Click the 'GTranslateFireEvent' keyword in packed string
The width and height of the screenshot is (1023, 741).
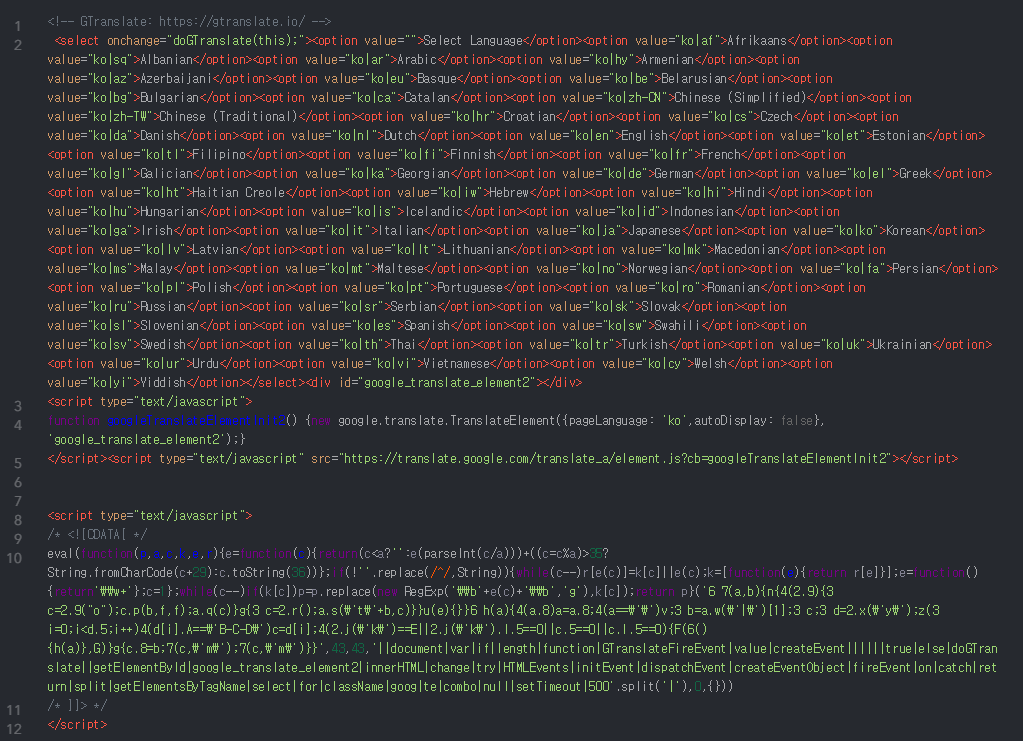click(x=664, y=648)
